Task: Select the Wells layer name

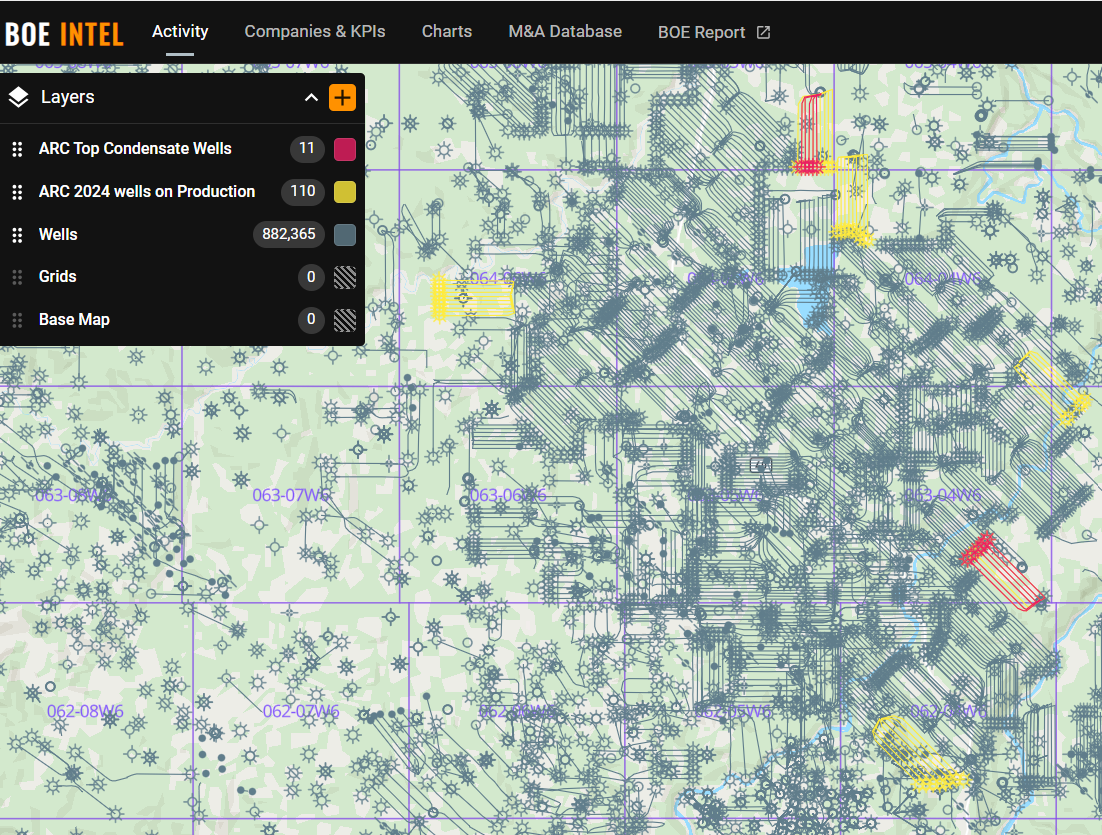Action: click(x=58, y=235)
